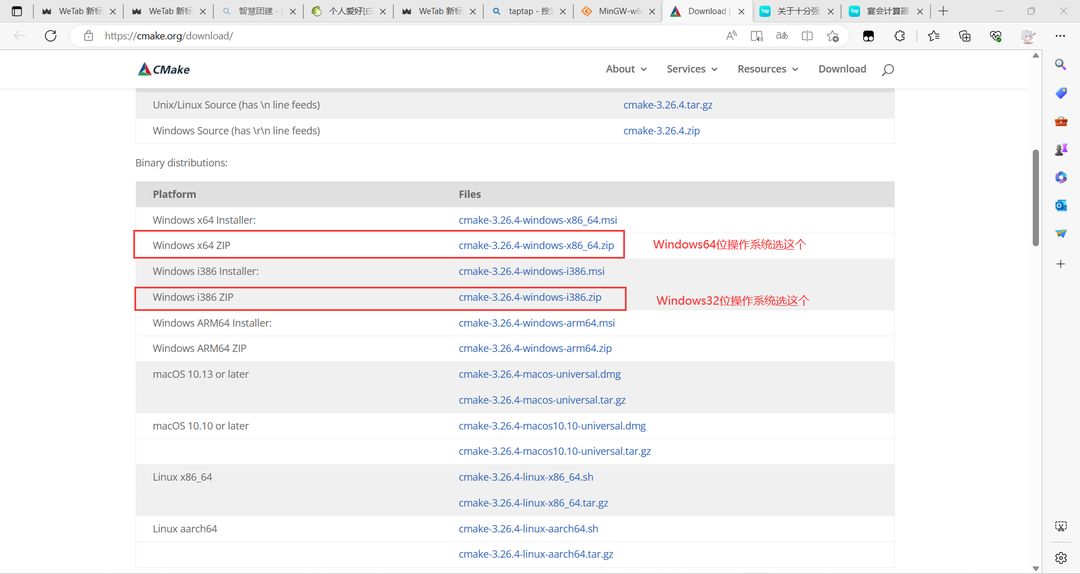1080x574 pixels.
Task: Open sidebar Microsoft 365 icon
Action: (1061, 178)
